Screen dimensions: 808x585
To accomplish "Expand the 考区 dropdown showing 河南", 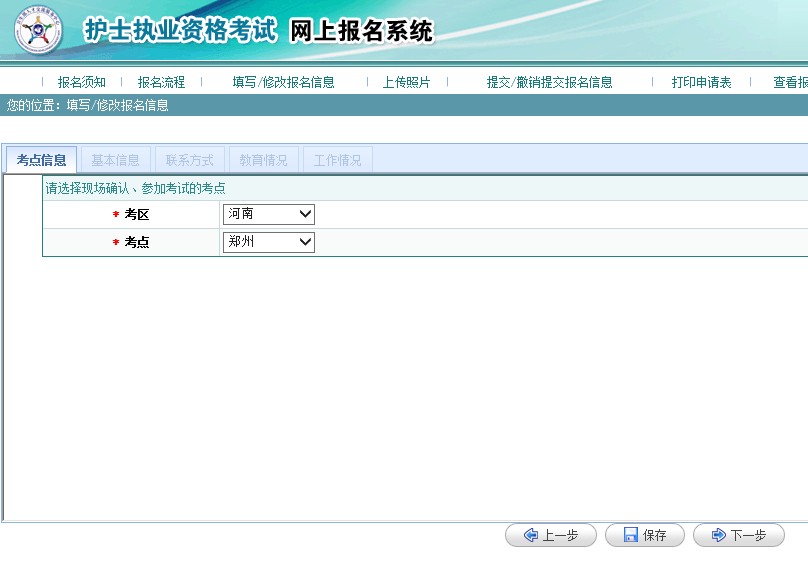I will (x=268, y=214).
